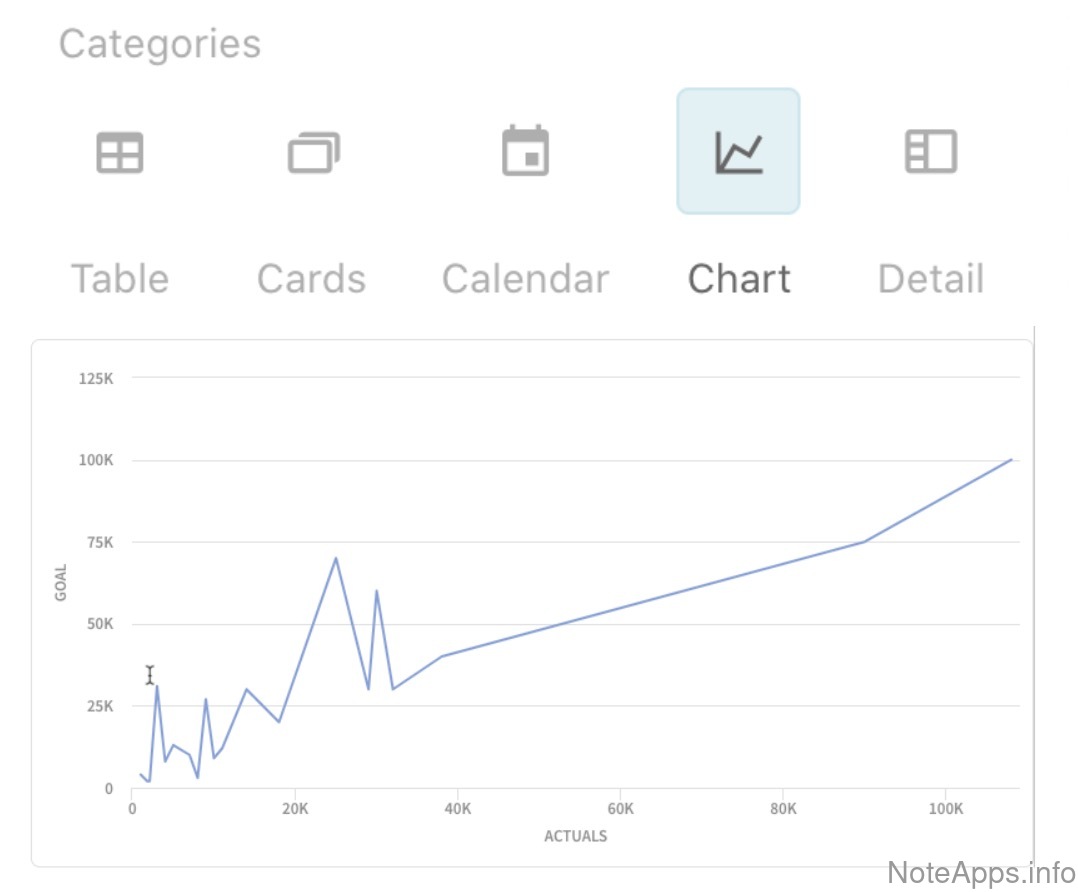This screenshot has height=892, width=1078.
Task: Click the line's final point at 100K goal
Action: 1011,460
